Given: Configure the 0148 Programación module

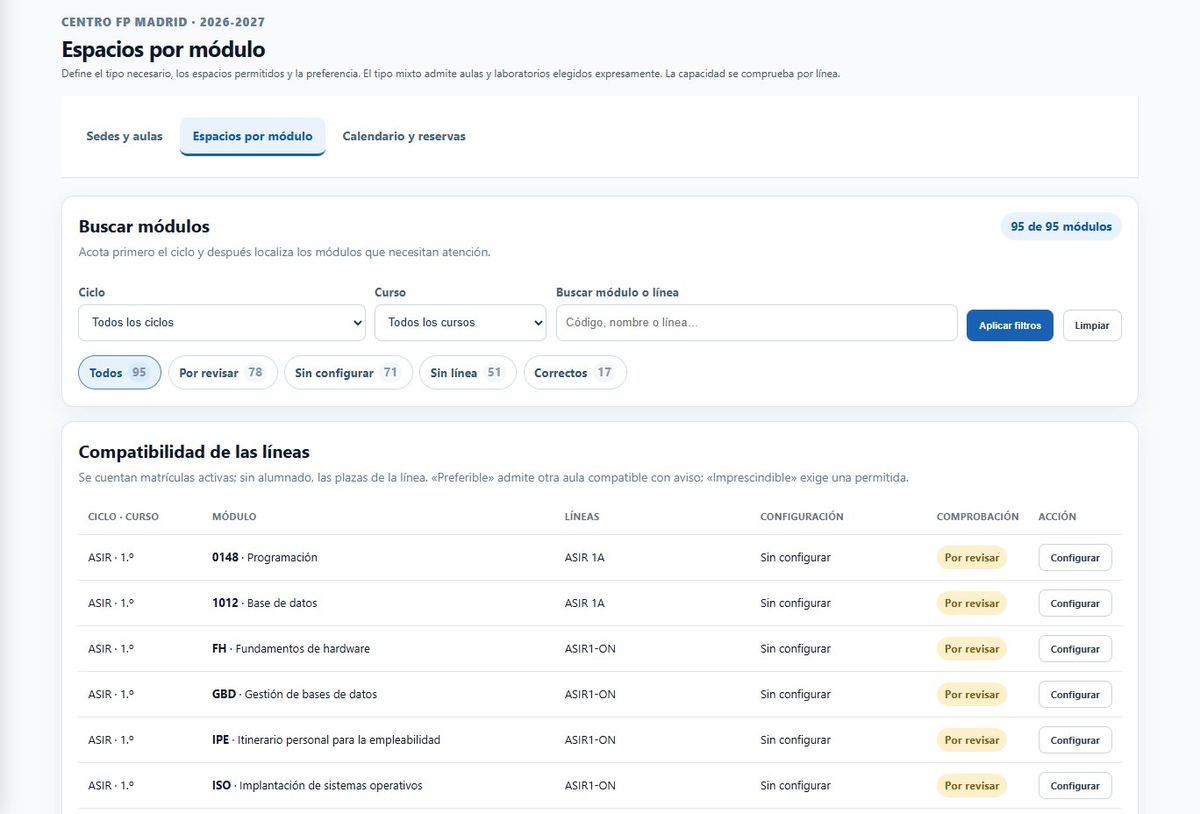Looking at the screenshot, I should [x=1075, y=558].
